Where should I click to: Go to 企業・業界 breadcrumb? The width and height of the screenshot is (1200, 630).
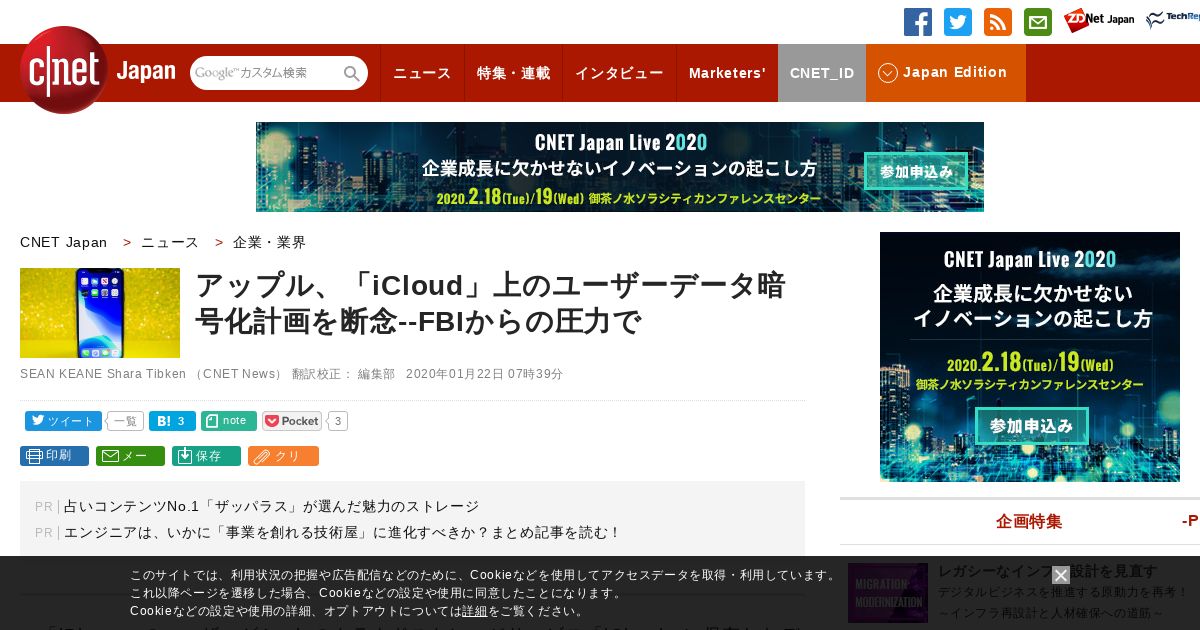click(270, 242)
